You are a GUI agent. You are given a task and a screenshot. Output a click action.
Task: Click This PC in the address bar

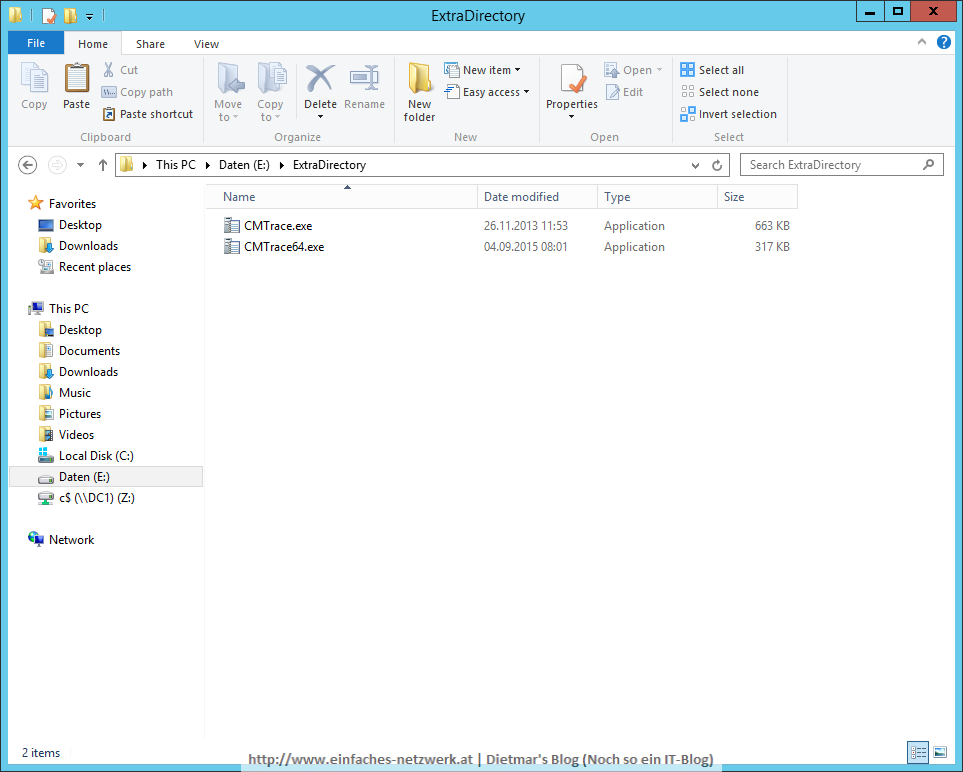tap(176, 165)
